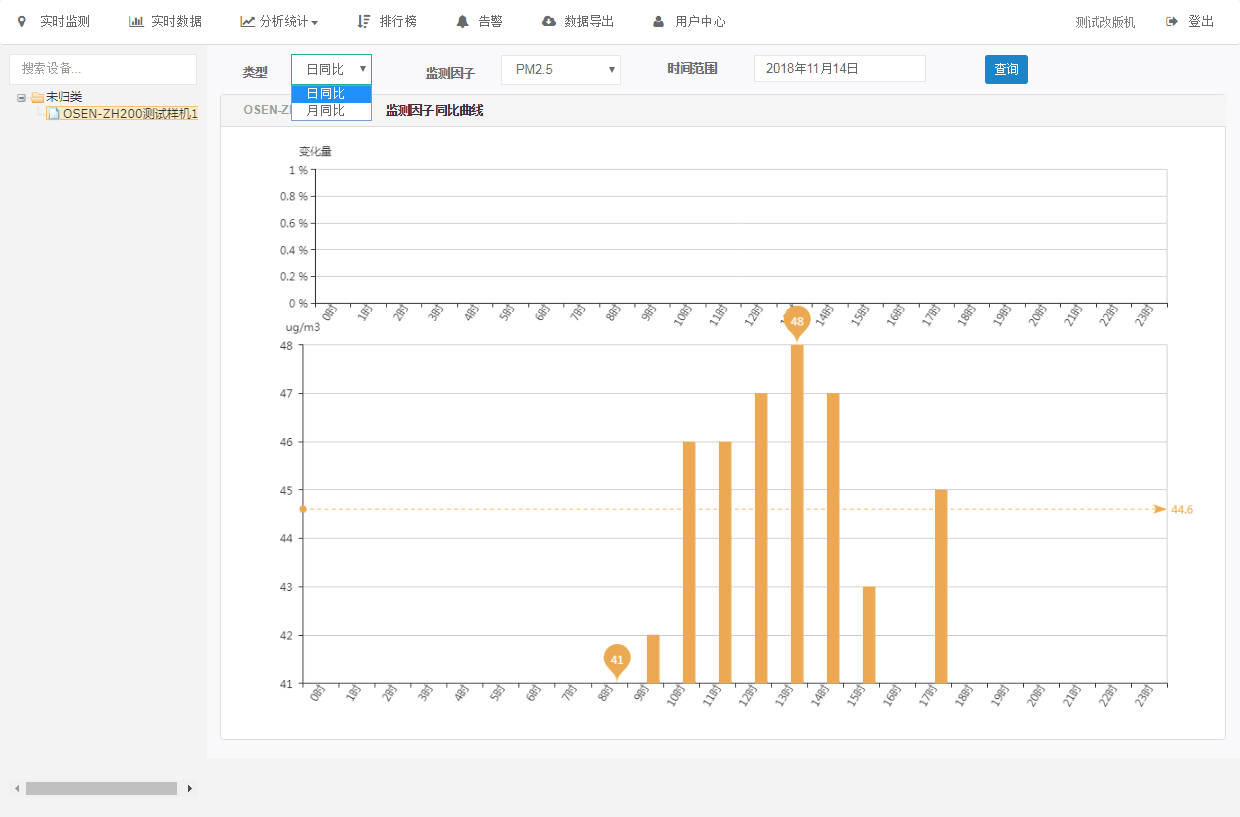Screen dimensions: 1240x817
Task: Click the 告警 bell icon
Action: pyautogui.click(x=462, y=21)
